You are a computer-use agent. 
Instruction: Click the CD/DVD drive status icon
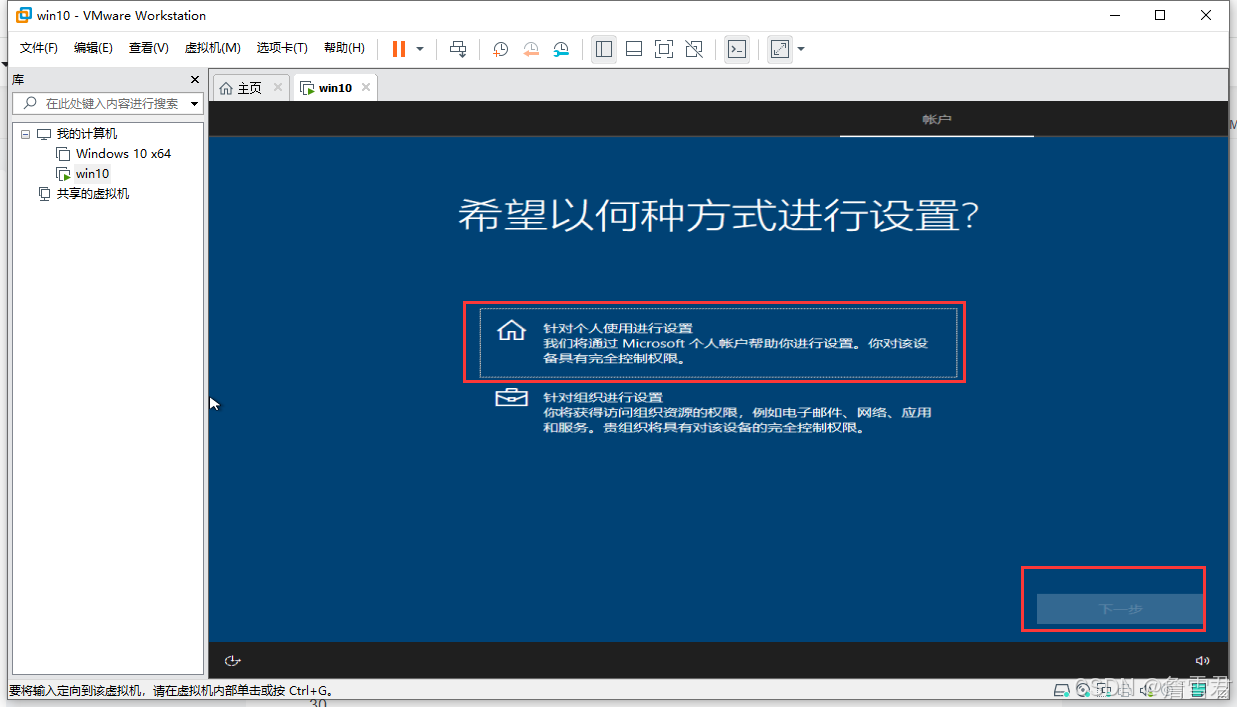(1084, 690)
